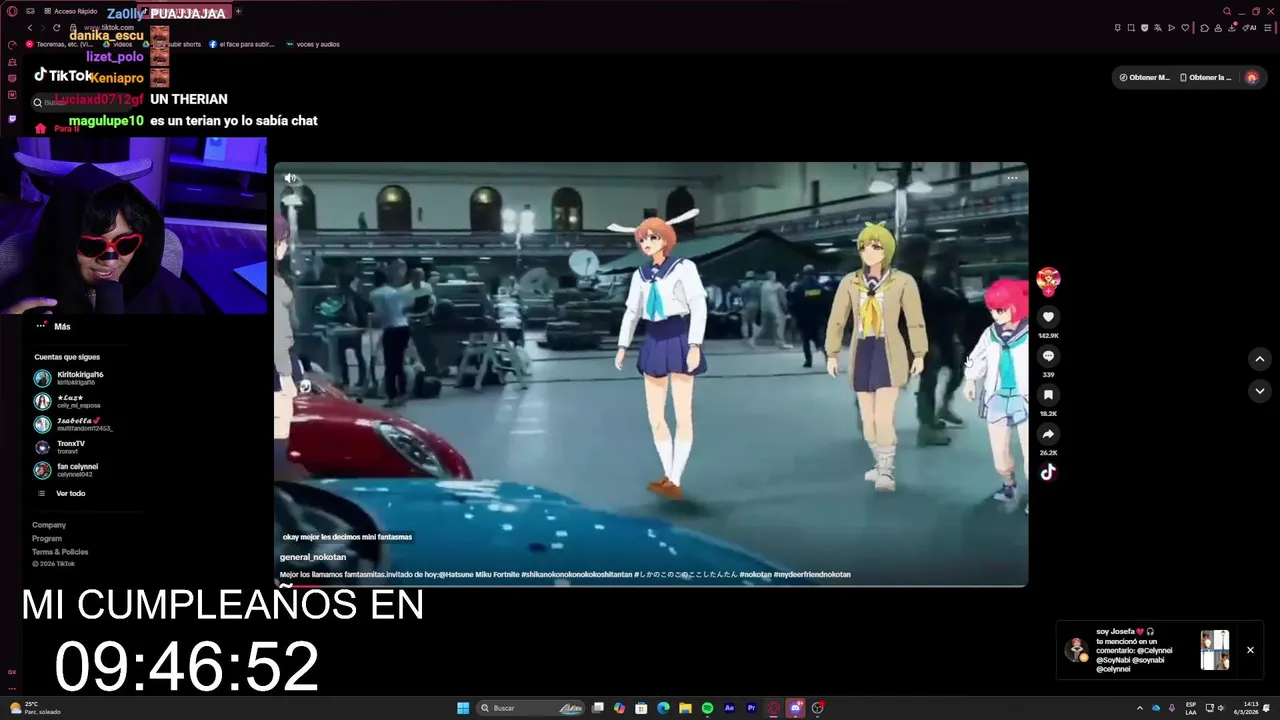Click the pin icon in browser toolbar
The image size is (1280, 720).
click(1118, 28)
